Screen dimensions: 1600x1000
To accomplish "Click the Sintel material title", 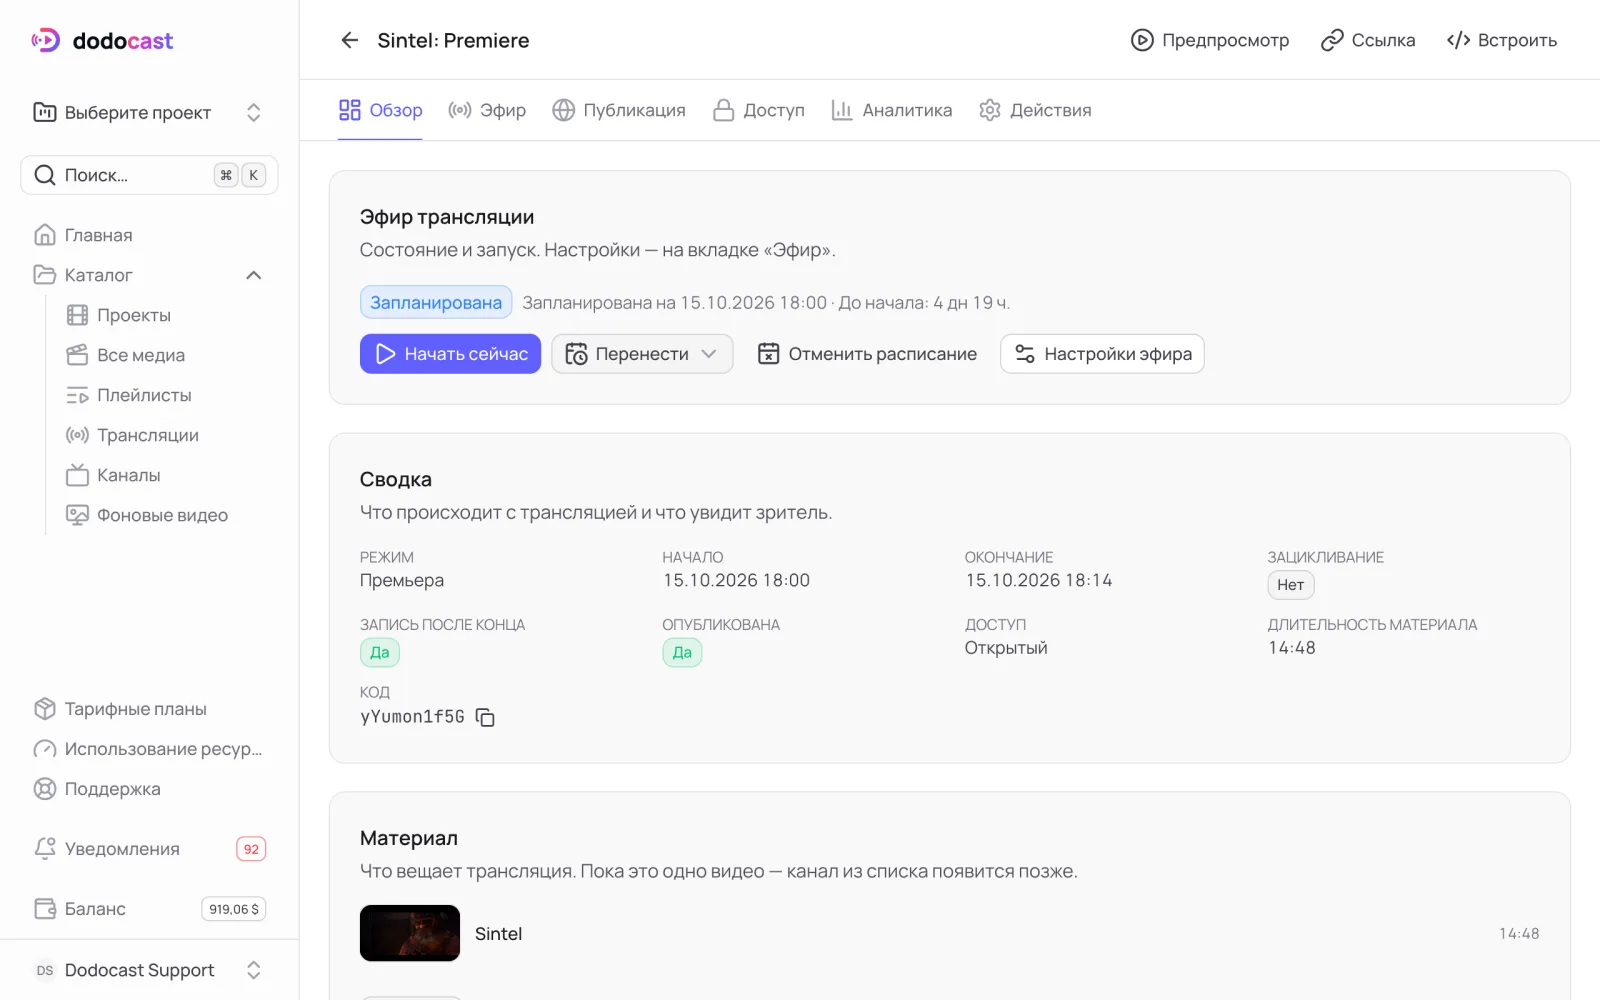I will tap(498, 934).
